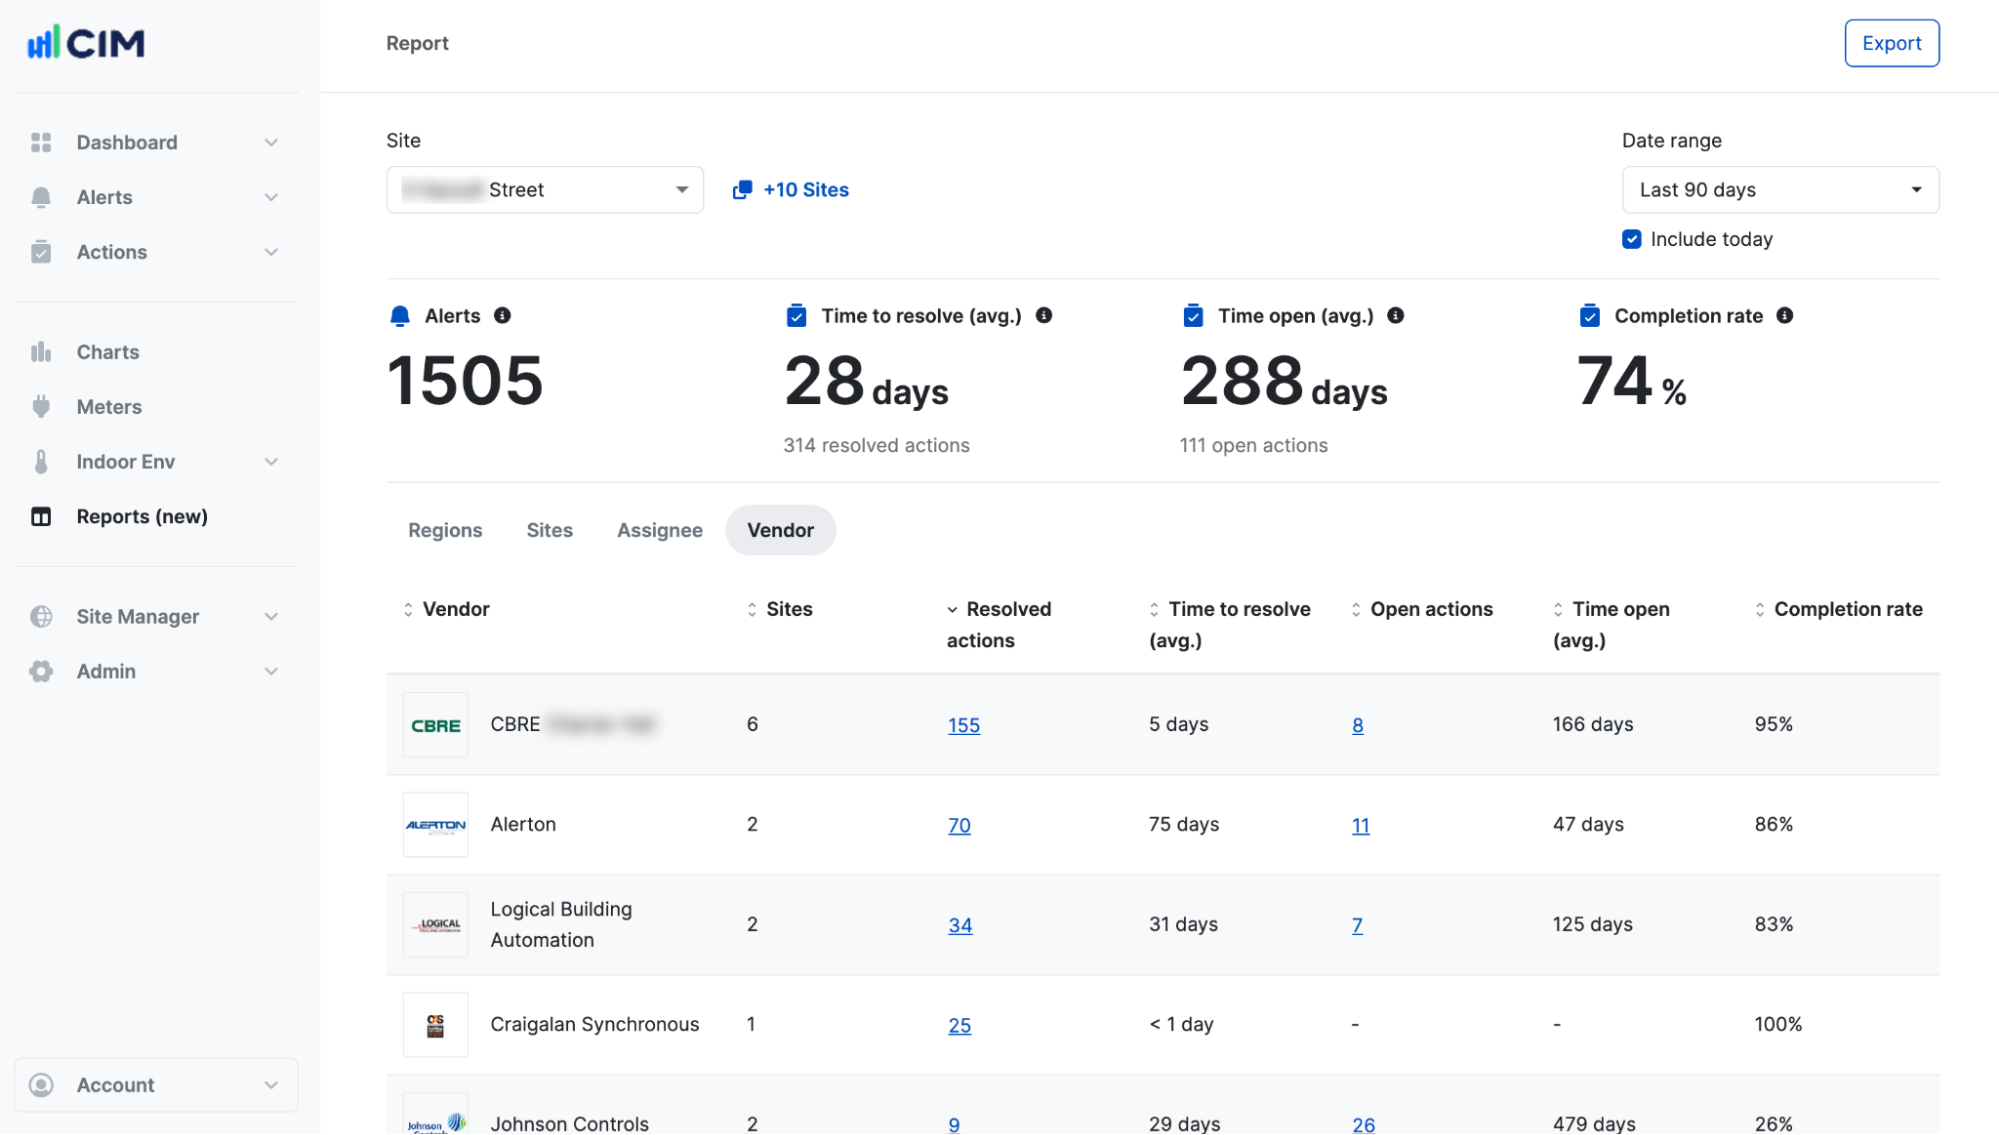Expand the Site Manager menu chevron
This screenshot has width=1999, height=1135.
tap(271, 617)
